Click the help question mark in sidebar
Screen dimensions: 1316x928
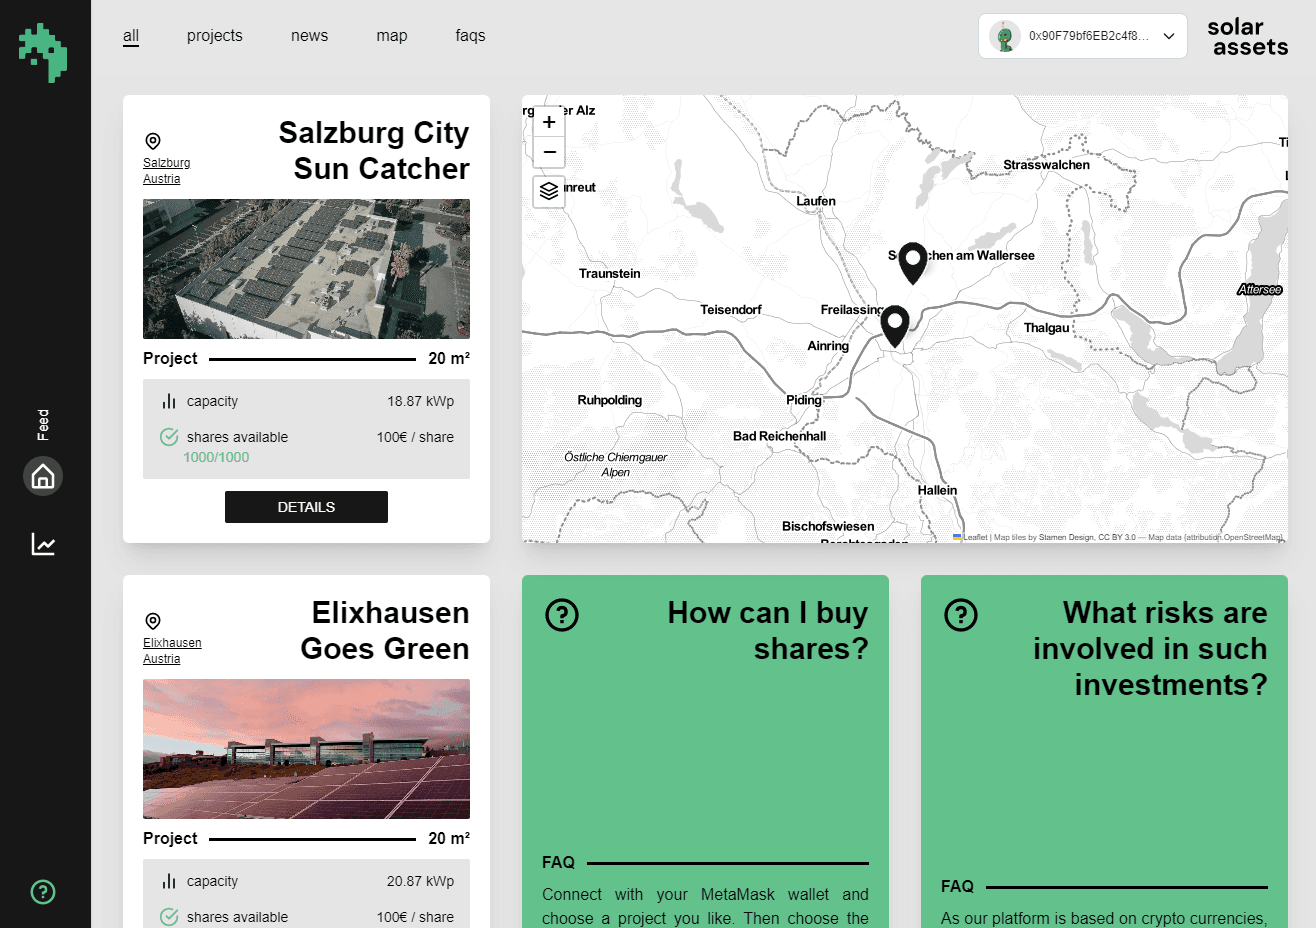click(43, 891)
